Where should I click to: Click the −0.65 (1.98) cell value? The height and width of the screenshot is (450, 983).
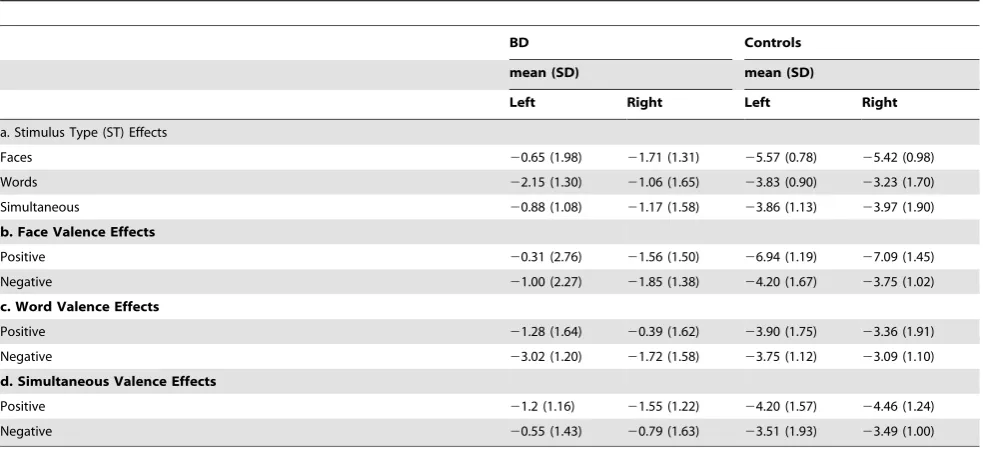(x=545, y=158)
